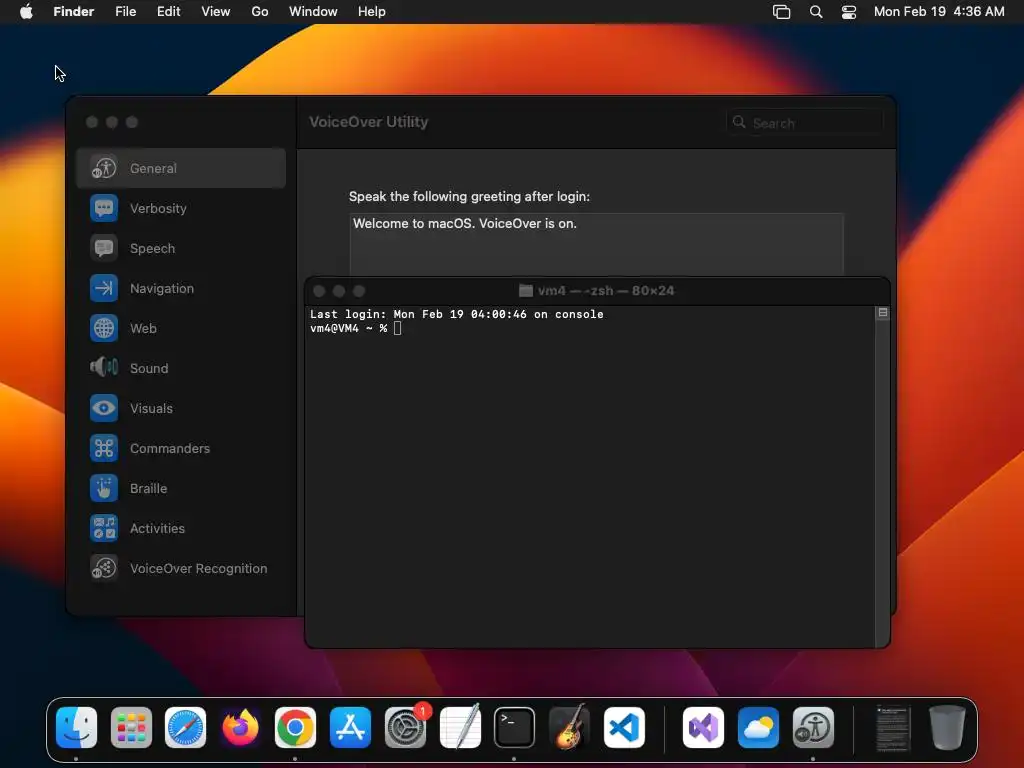Open the File menu
This screenshot has height=768, width=1024.
pyautogui.click(x=125, y=12)
